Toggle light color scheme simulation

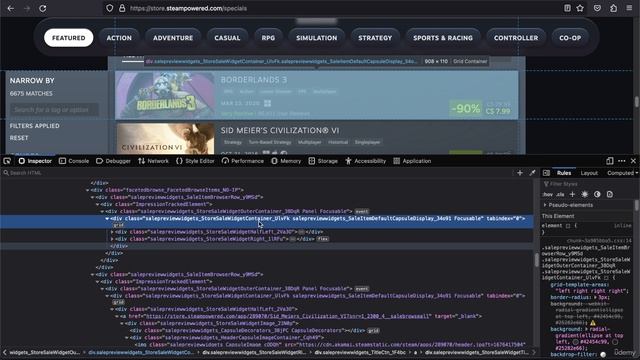(x=584, y=194)
